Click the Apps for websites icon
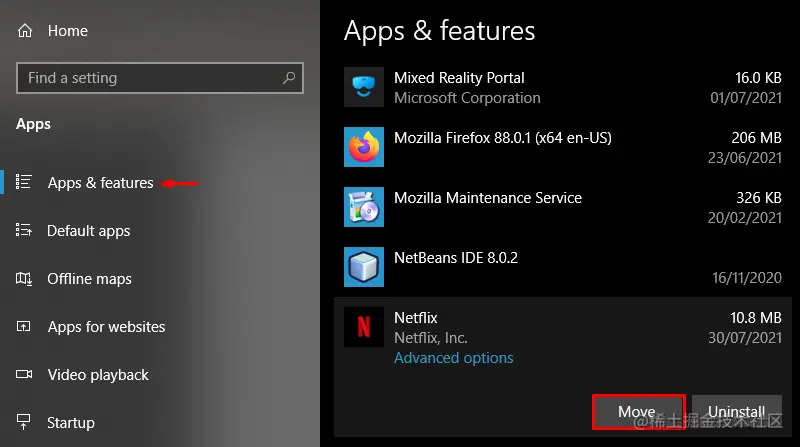The image size is (800, 447). pos(23,327)
